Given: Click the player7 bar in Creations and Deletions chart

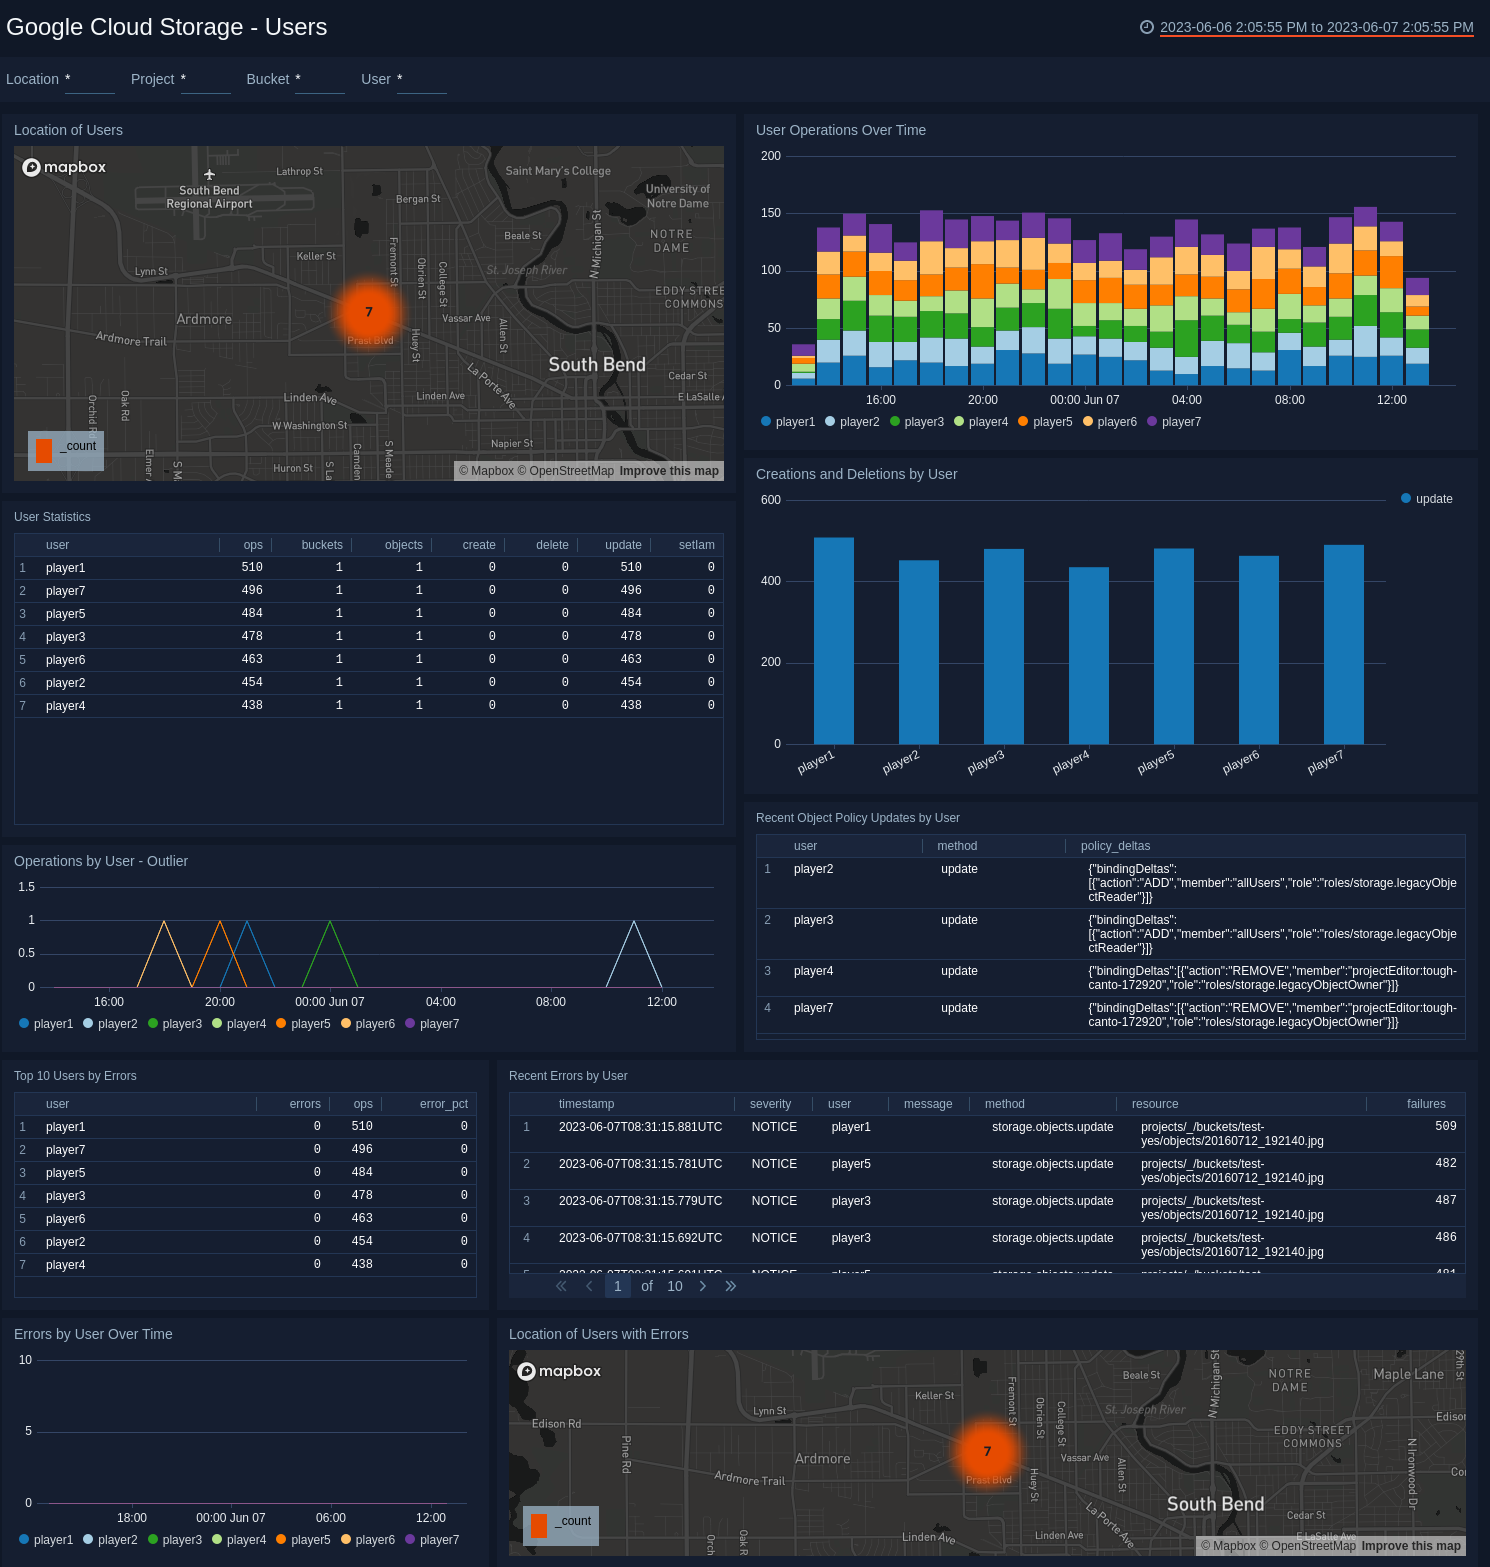Looking at the screenshot, I should click(1344, 645).
